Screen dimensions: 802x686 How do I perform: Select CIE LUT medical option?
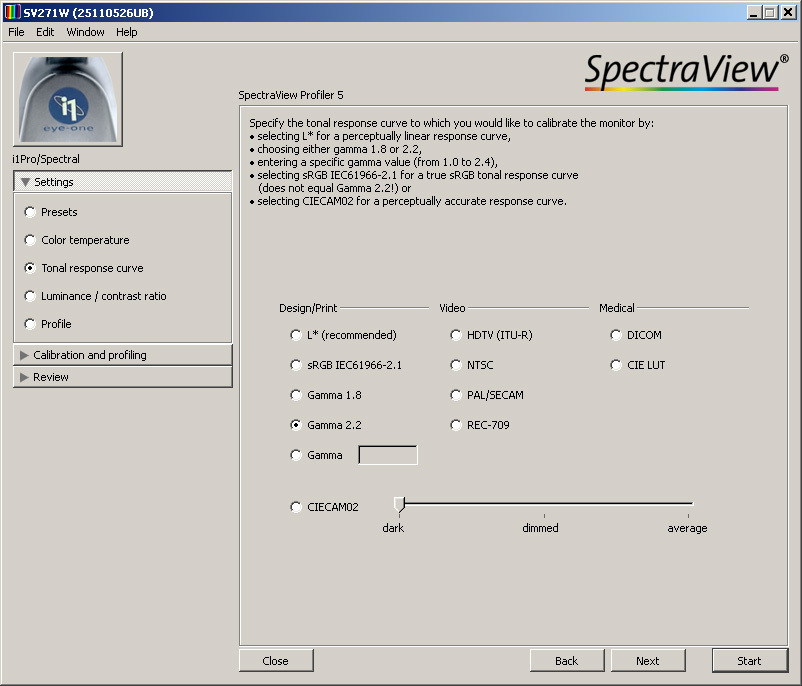pyautogui.click(x=616, y=365)
